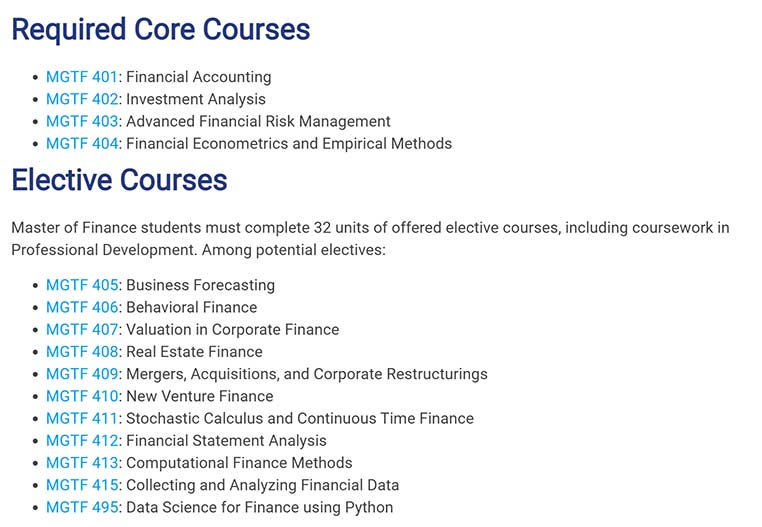Visit the MGTF 409 course link
Image resolution: width=762 pixels, height=527 pixels.
(82, 374)
